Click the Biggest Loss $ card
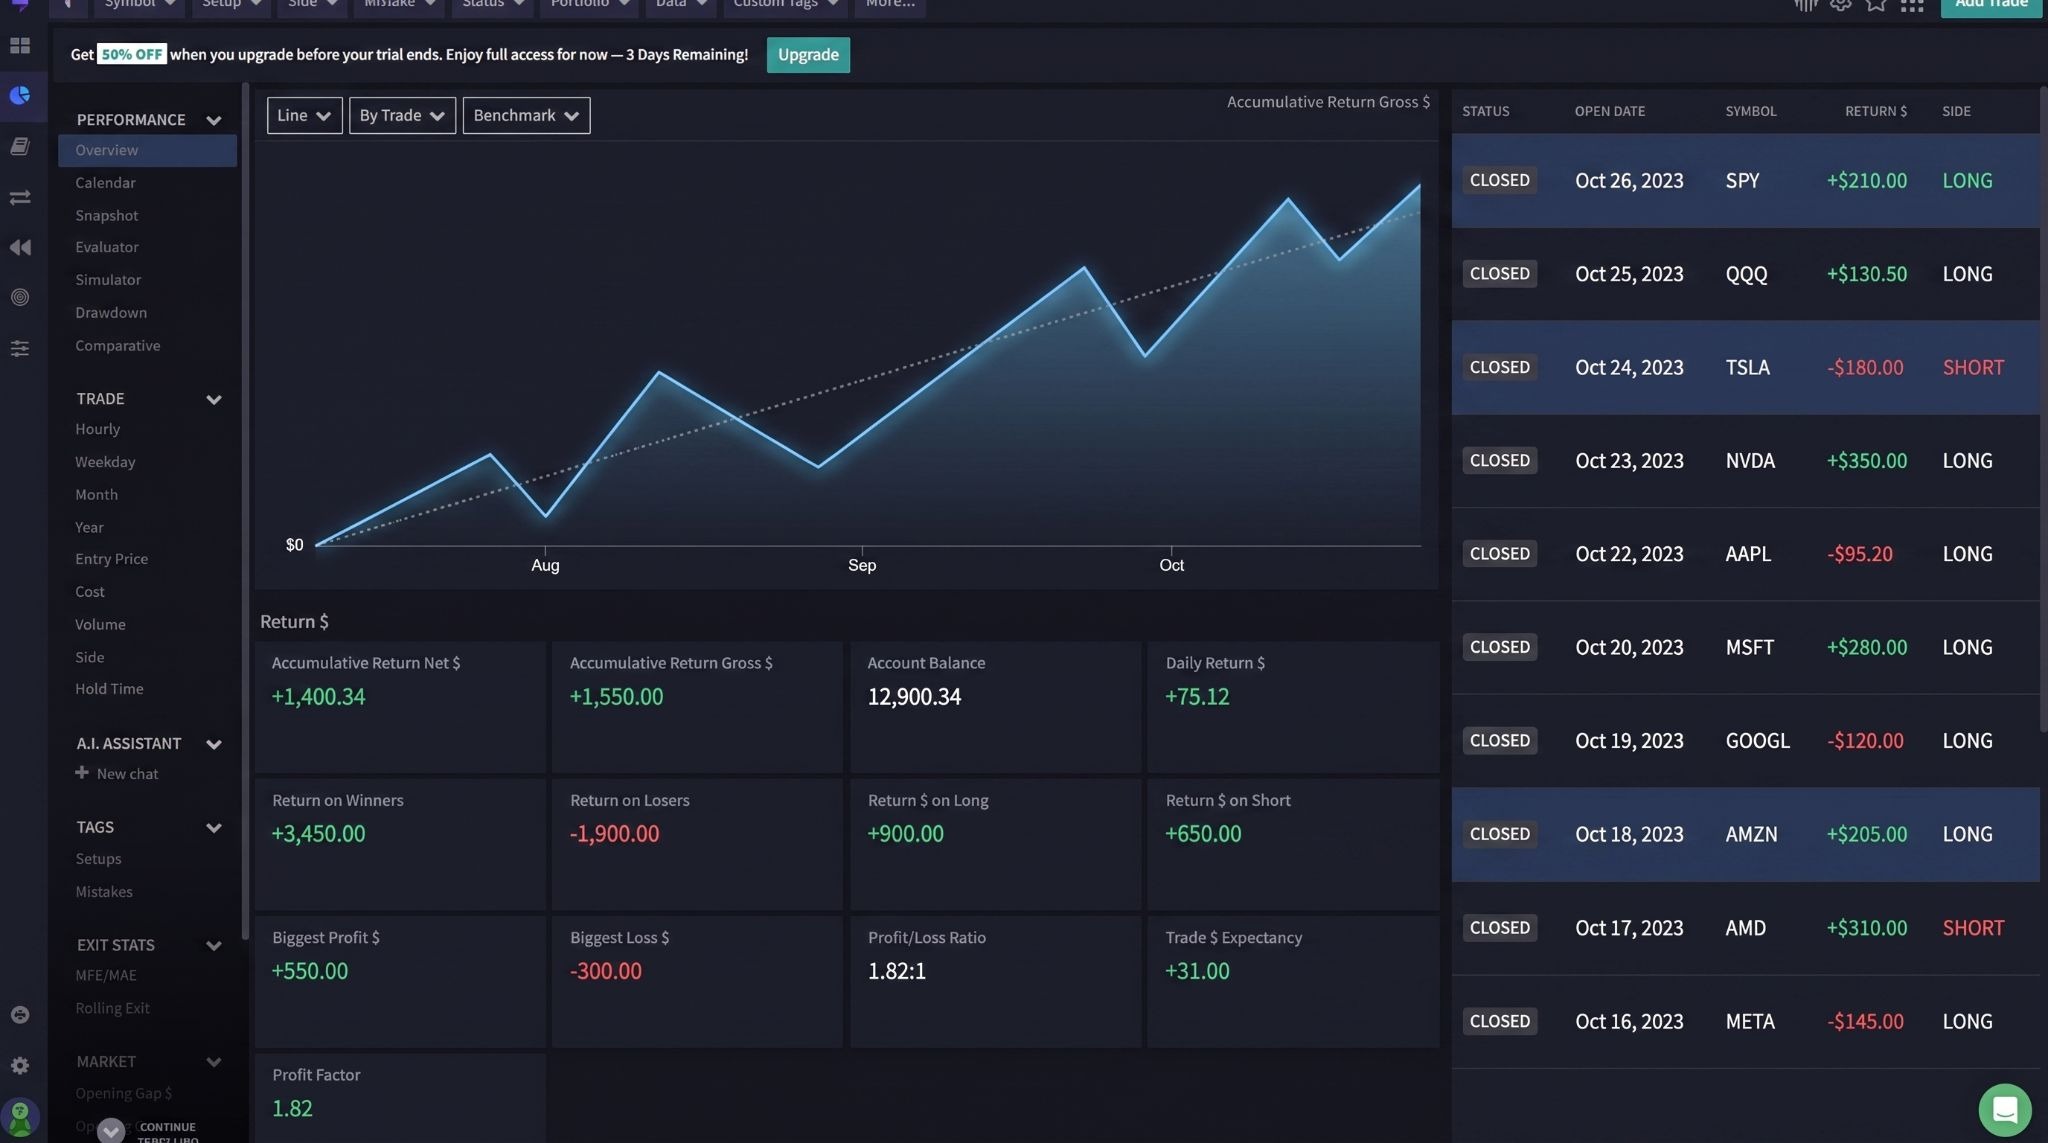Screen dimensions: 2048x1143 tap(697, 982)
